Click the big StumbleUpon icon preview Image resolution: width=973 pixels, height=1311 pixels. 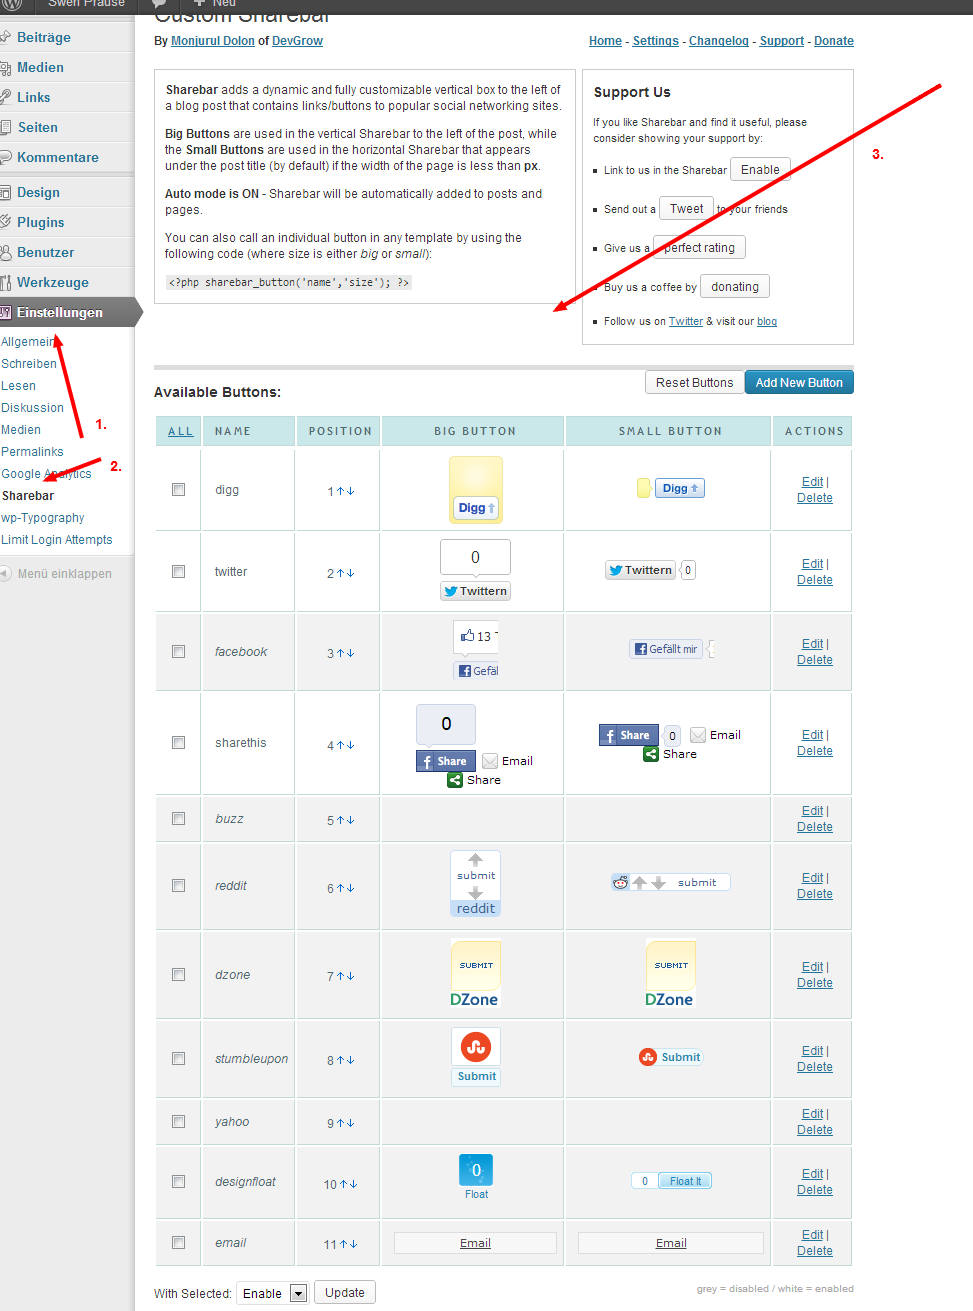[476, 1047]
